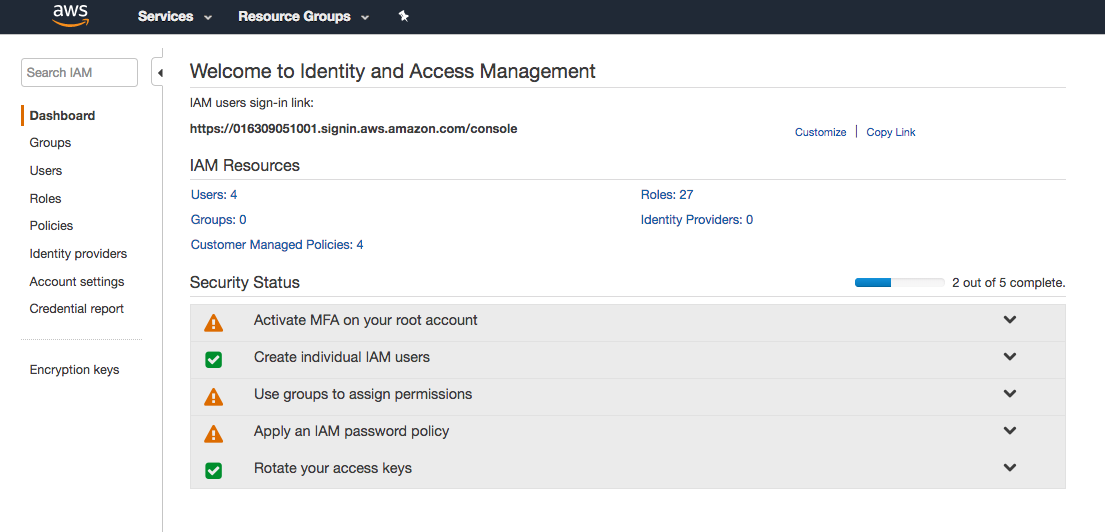Open the Services menu

[x=175, y=16]
